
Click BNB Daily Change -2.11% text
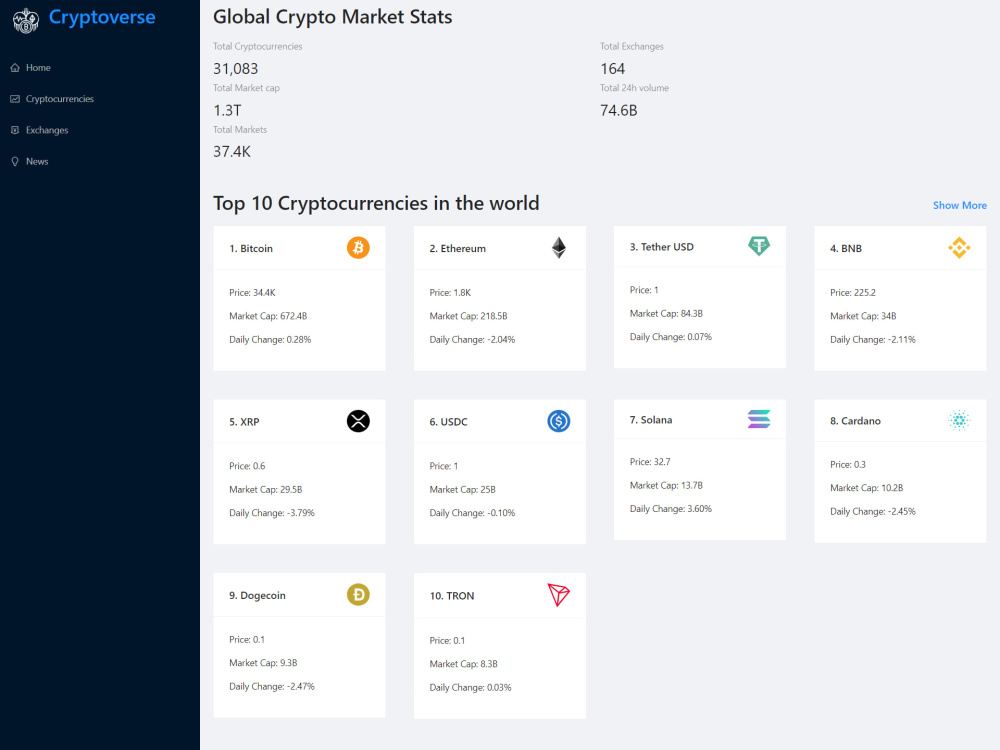(x=872, y=340)
